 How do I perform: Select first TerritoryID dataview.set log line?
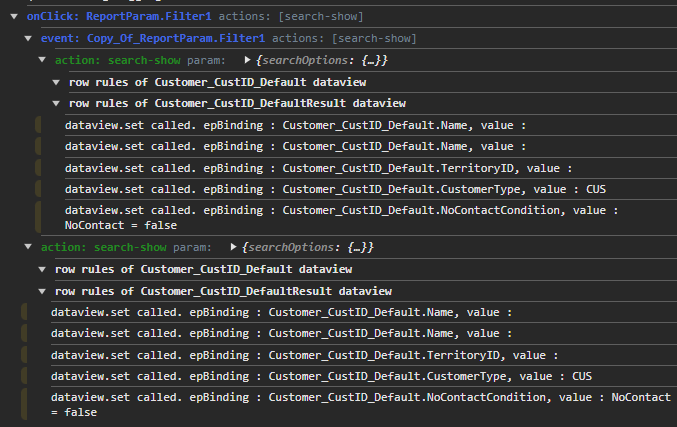tap(318, 168)
